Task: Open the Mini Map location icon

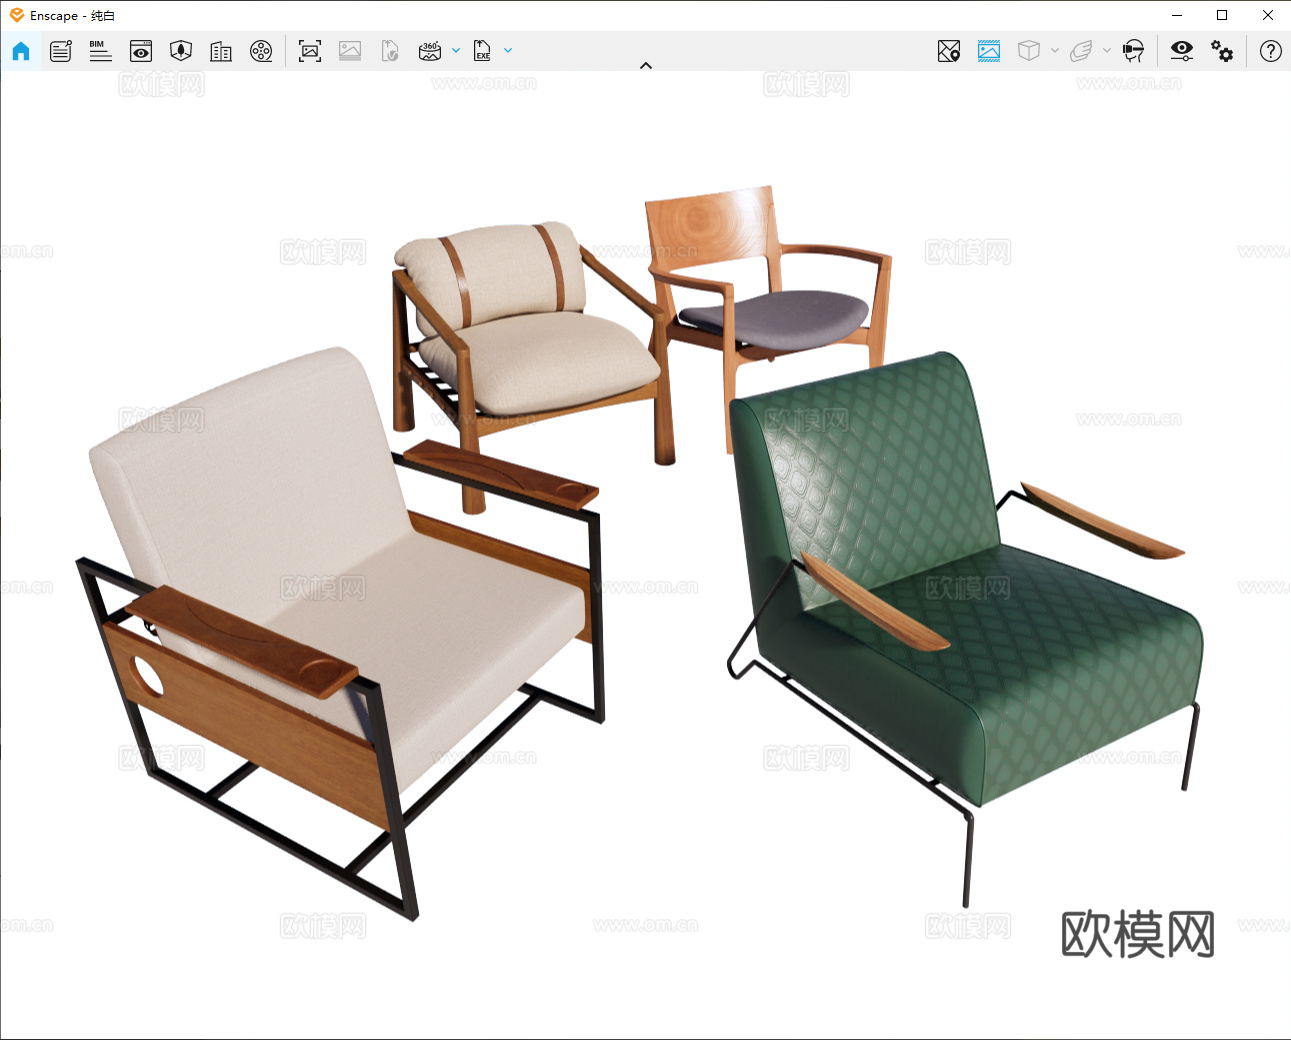Action: 949,51
